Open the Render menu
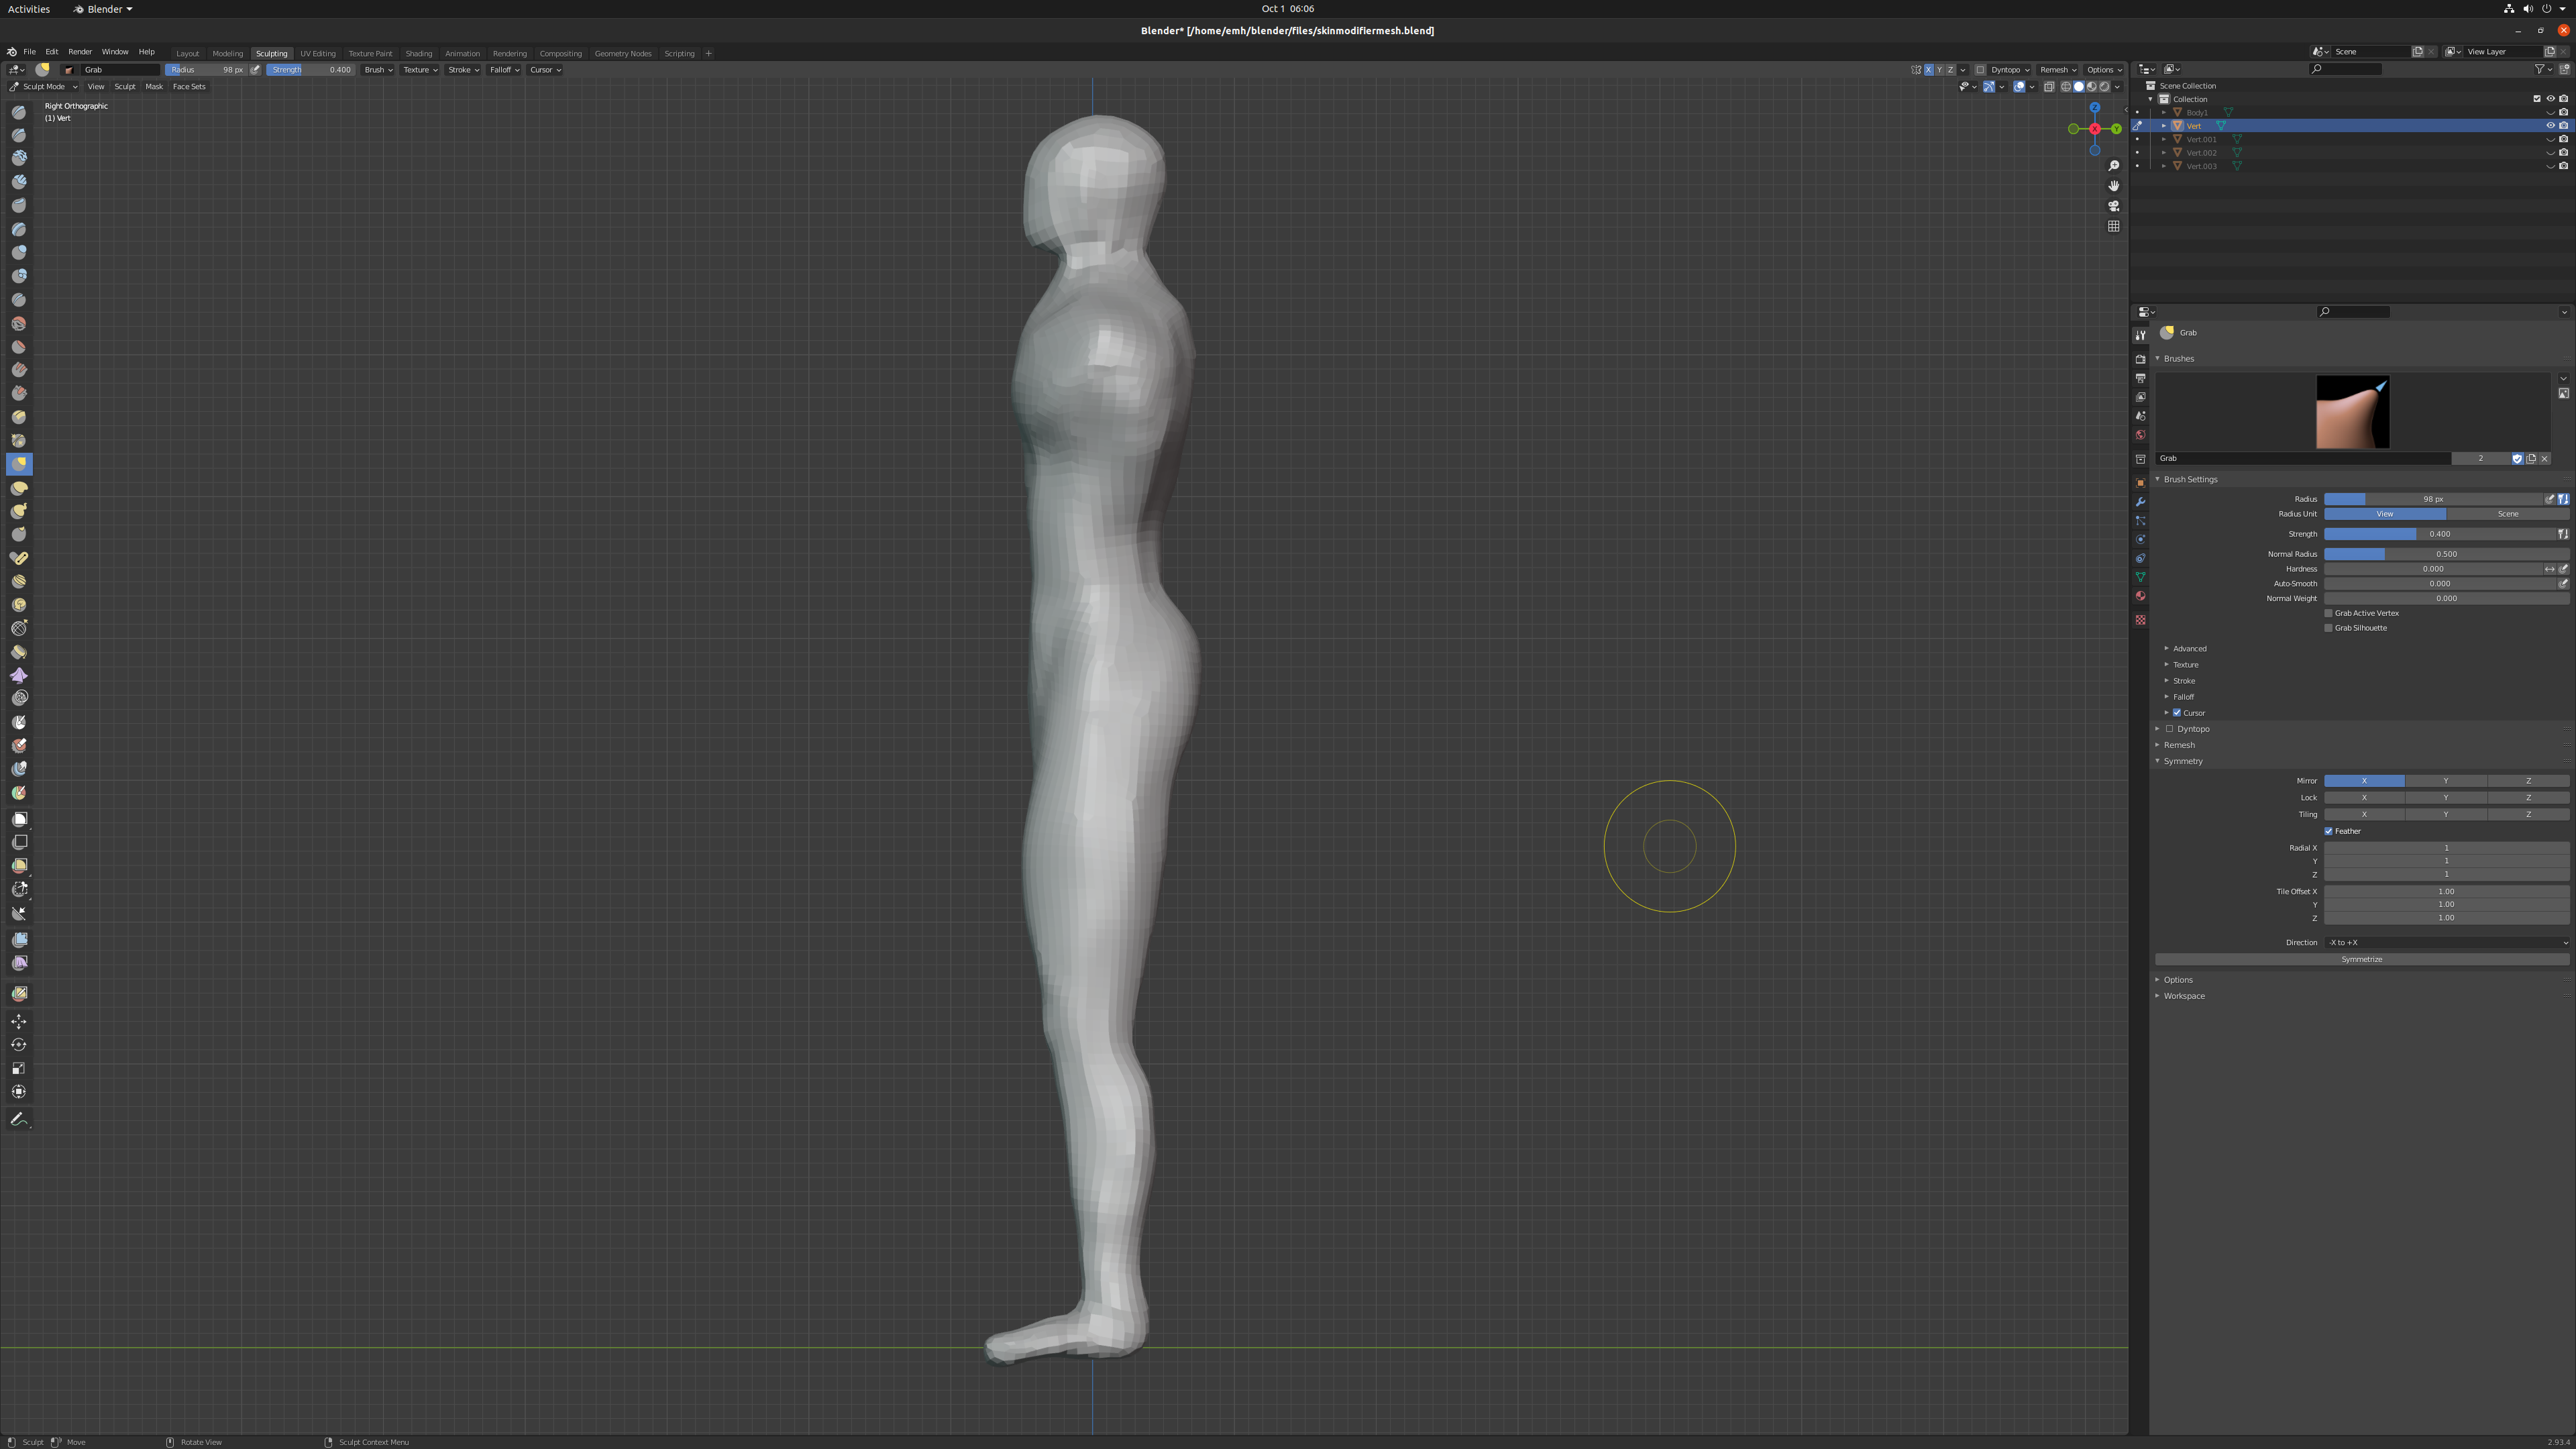This screenshot has height=1449, width=2576. [x=80, y=52]
